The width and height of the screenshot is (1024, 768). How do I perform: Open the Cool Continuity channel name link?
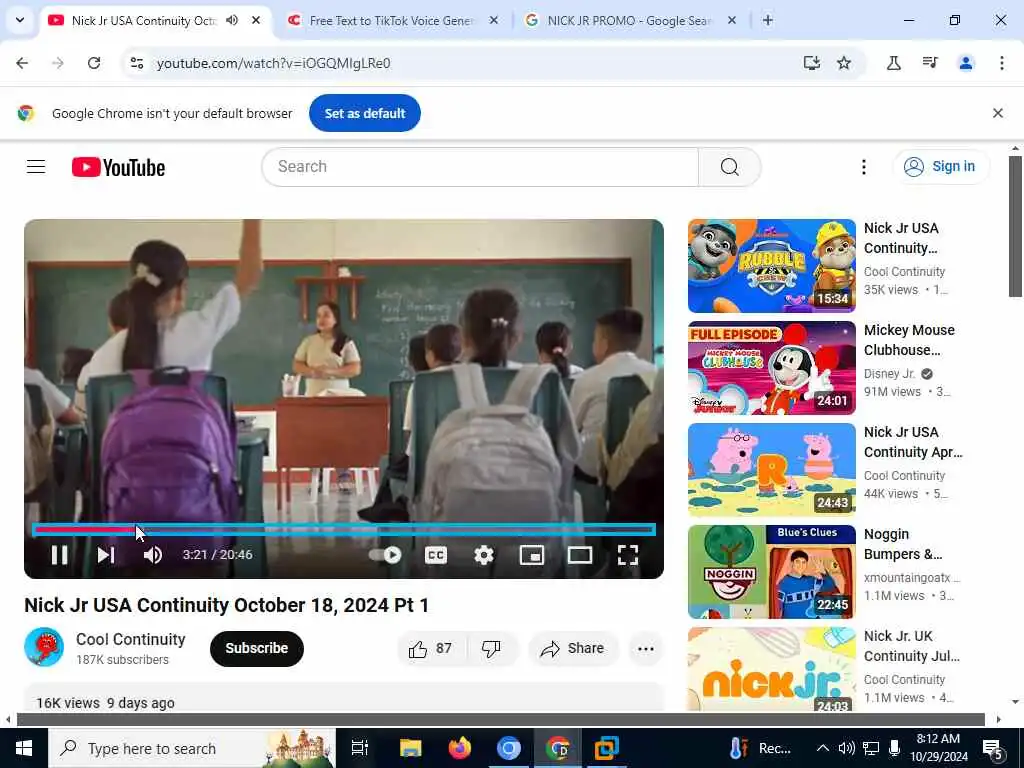tap(131, 639)
